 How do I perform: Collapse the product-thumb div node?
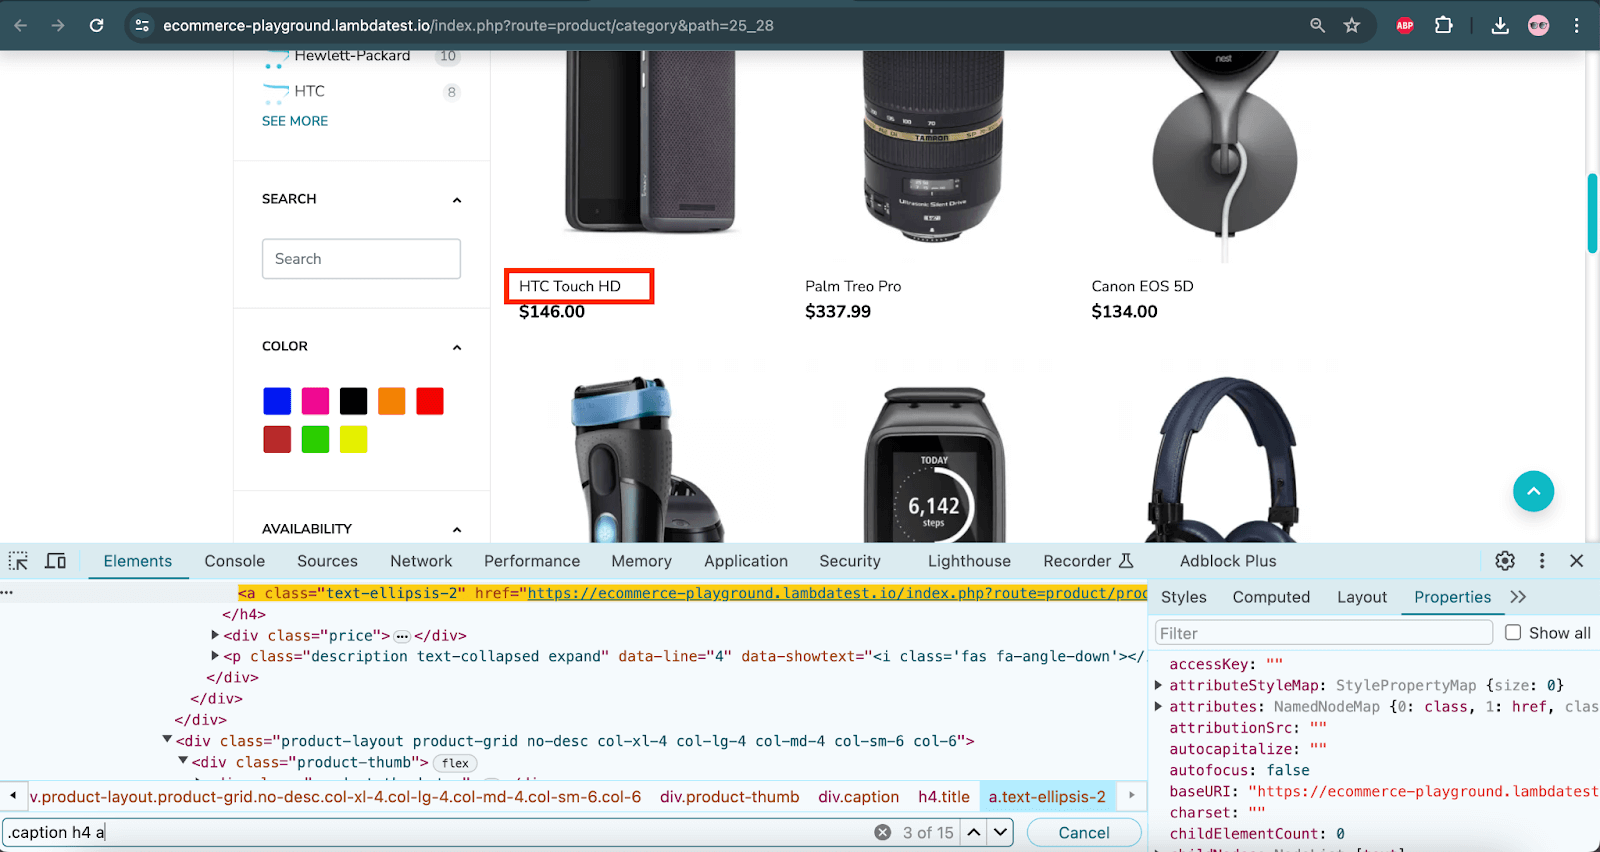(183, 761)
